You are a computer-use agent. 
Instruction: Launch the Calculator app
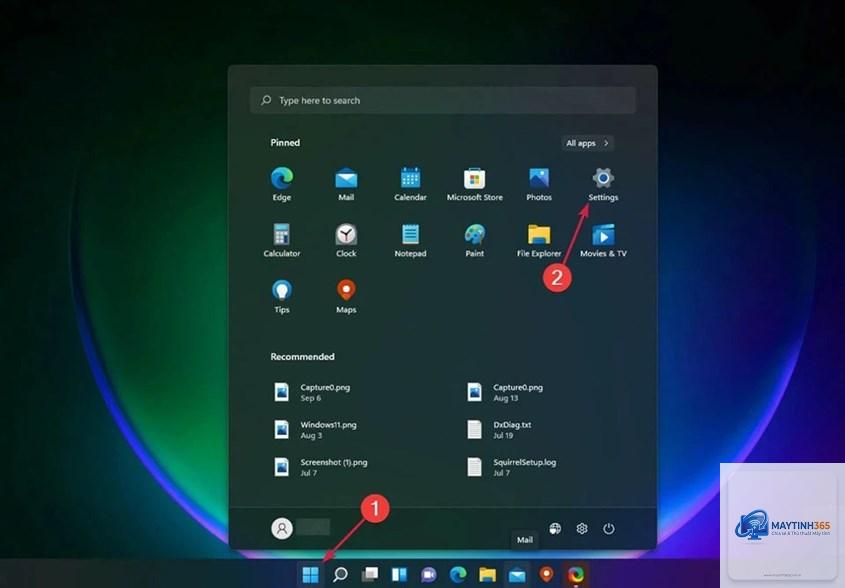click(x=281, y=240)
